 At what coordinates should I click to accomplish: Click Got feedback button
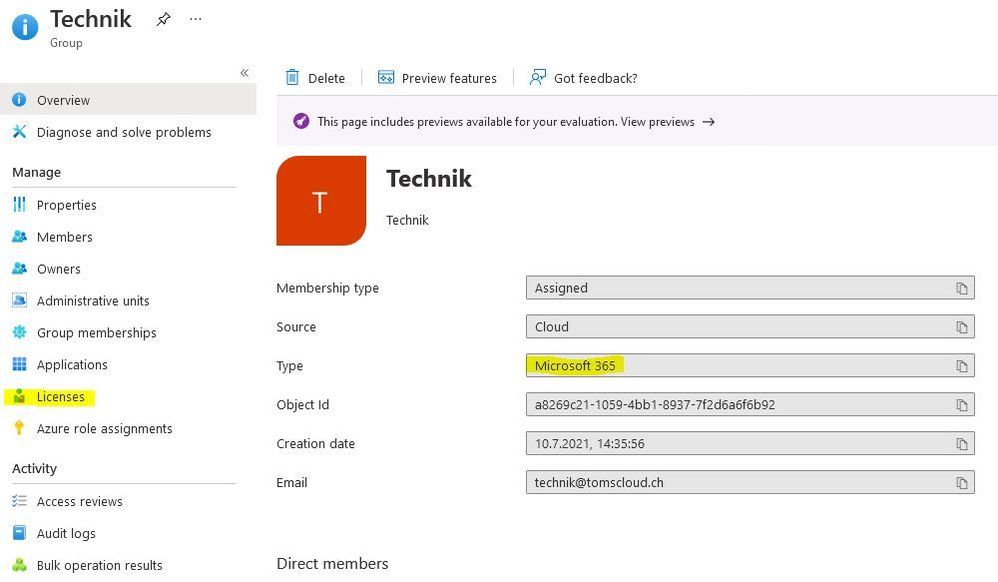(x=583, y=78)
